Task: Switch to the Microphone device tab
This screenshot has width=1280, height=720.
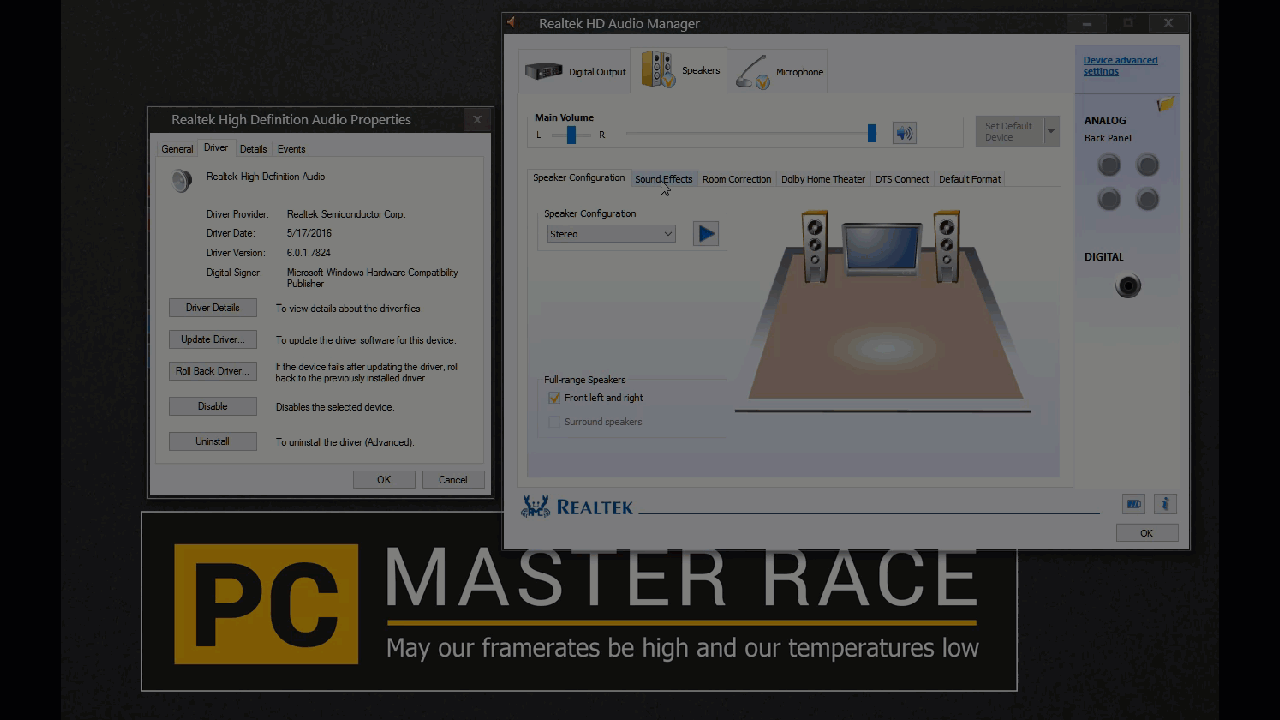Action: point(780,72)
